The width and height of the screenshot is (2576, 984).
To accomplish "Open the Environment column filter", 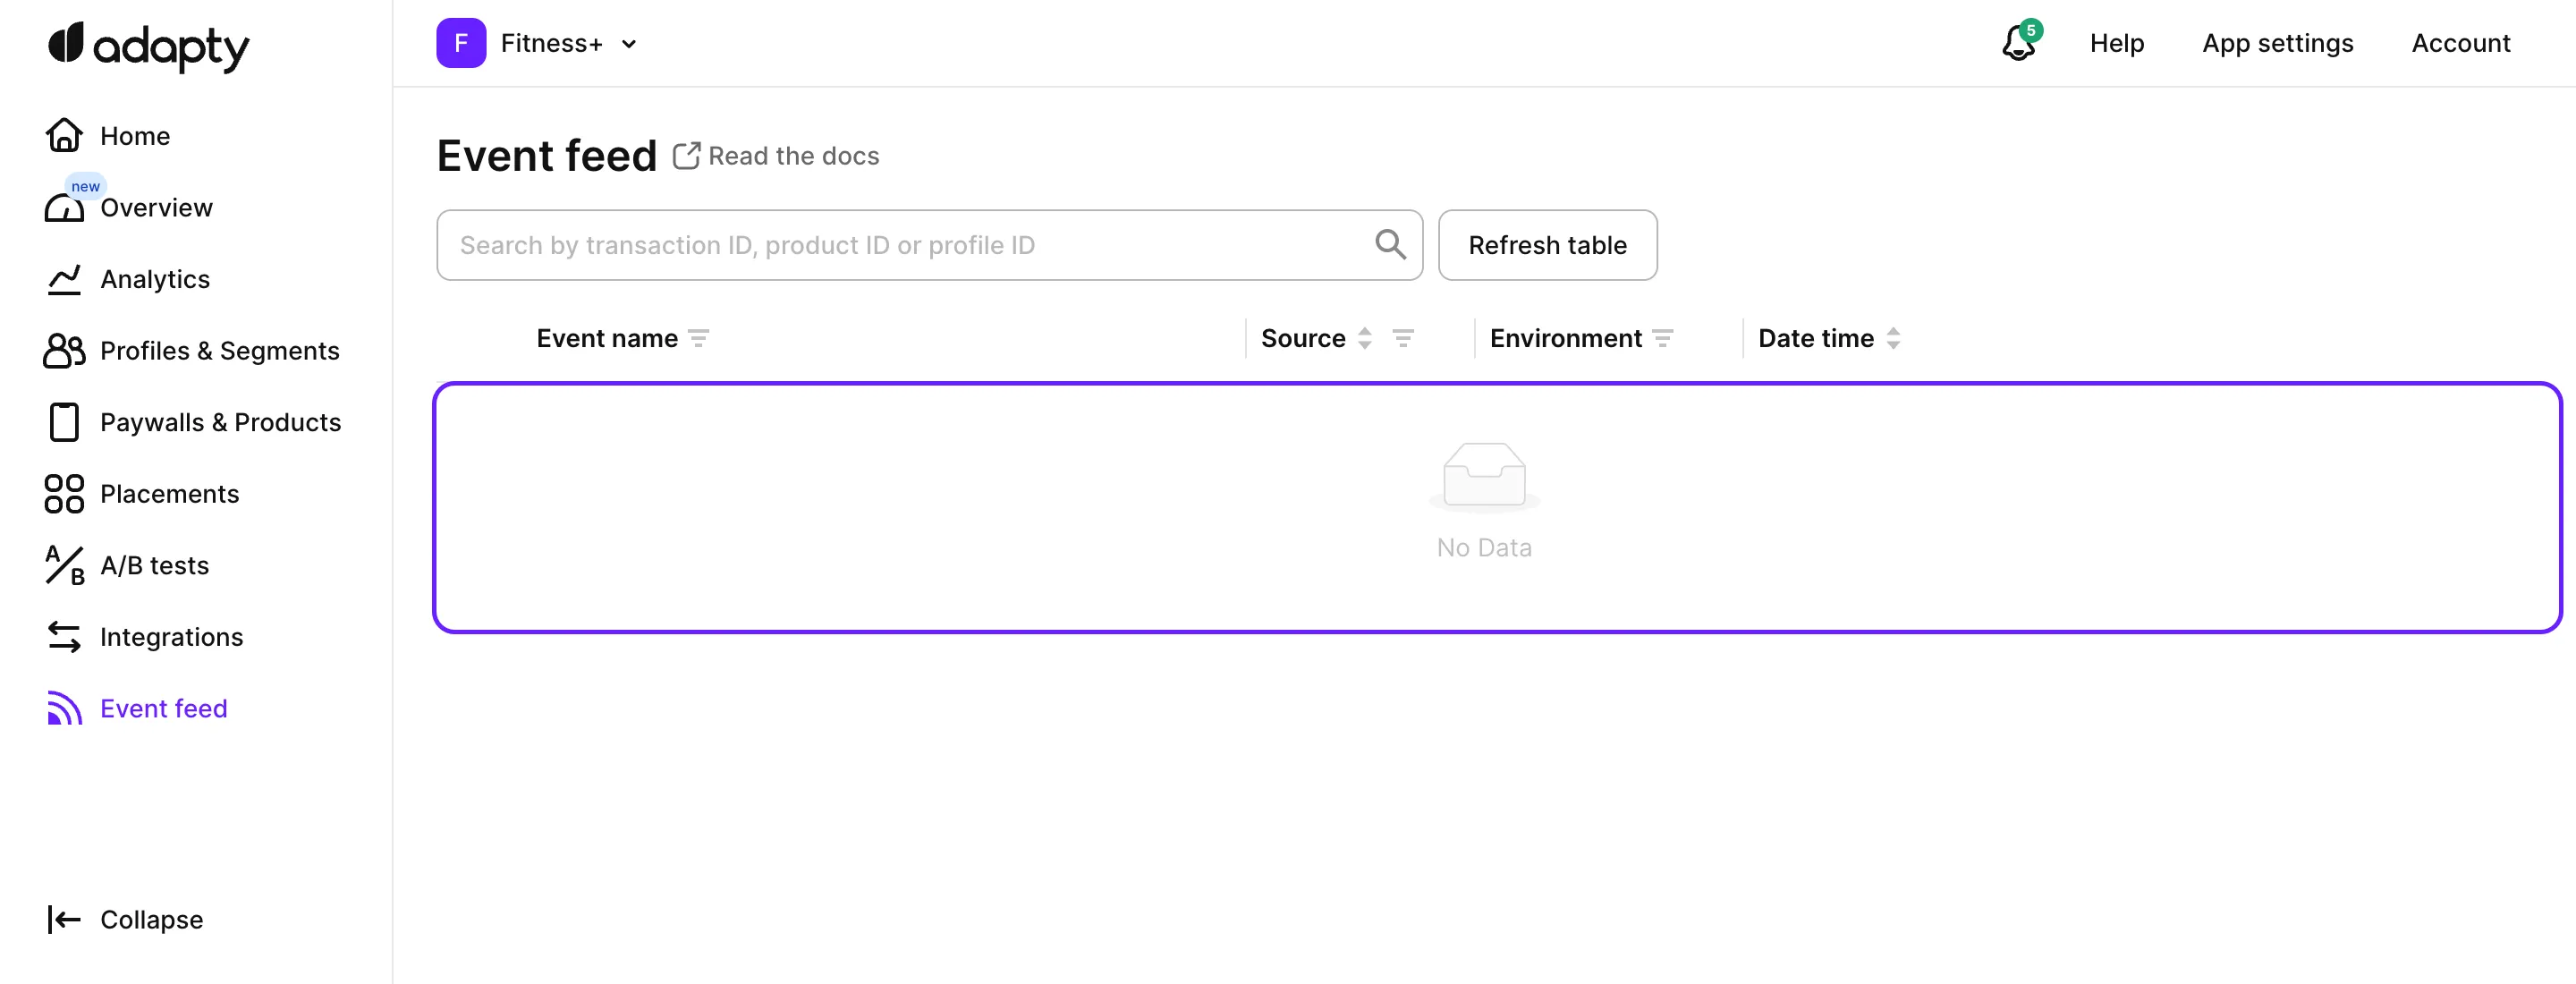I will 1662,339.
